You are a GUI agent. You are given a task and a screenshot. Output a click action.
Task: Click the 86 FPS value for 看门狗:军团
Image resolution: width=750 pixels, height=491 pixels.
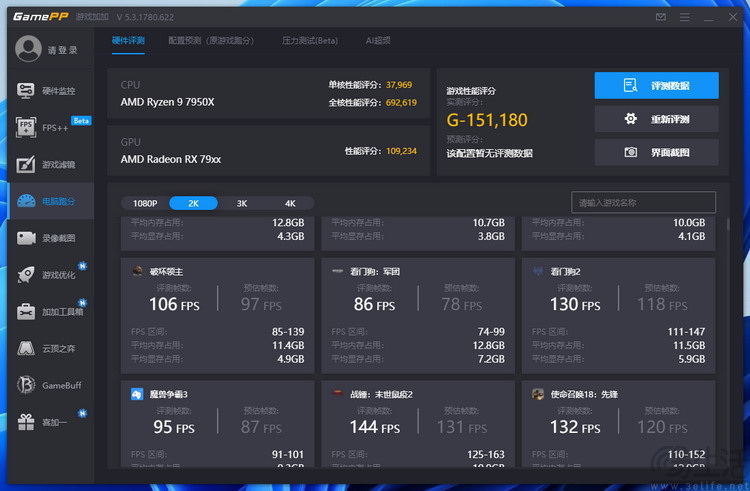click(375, 304)
